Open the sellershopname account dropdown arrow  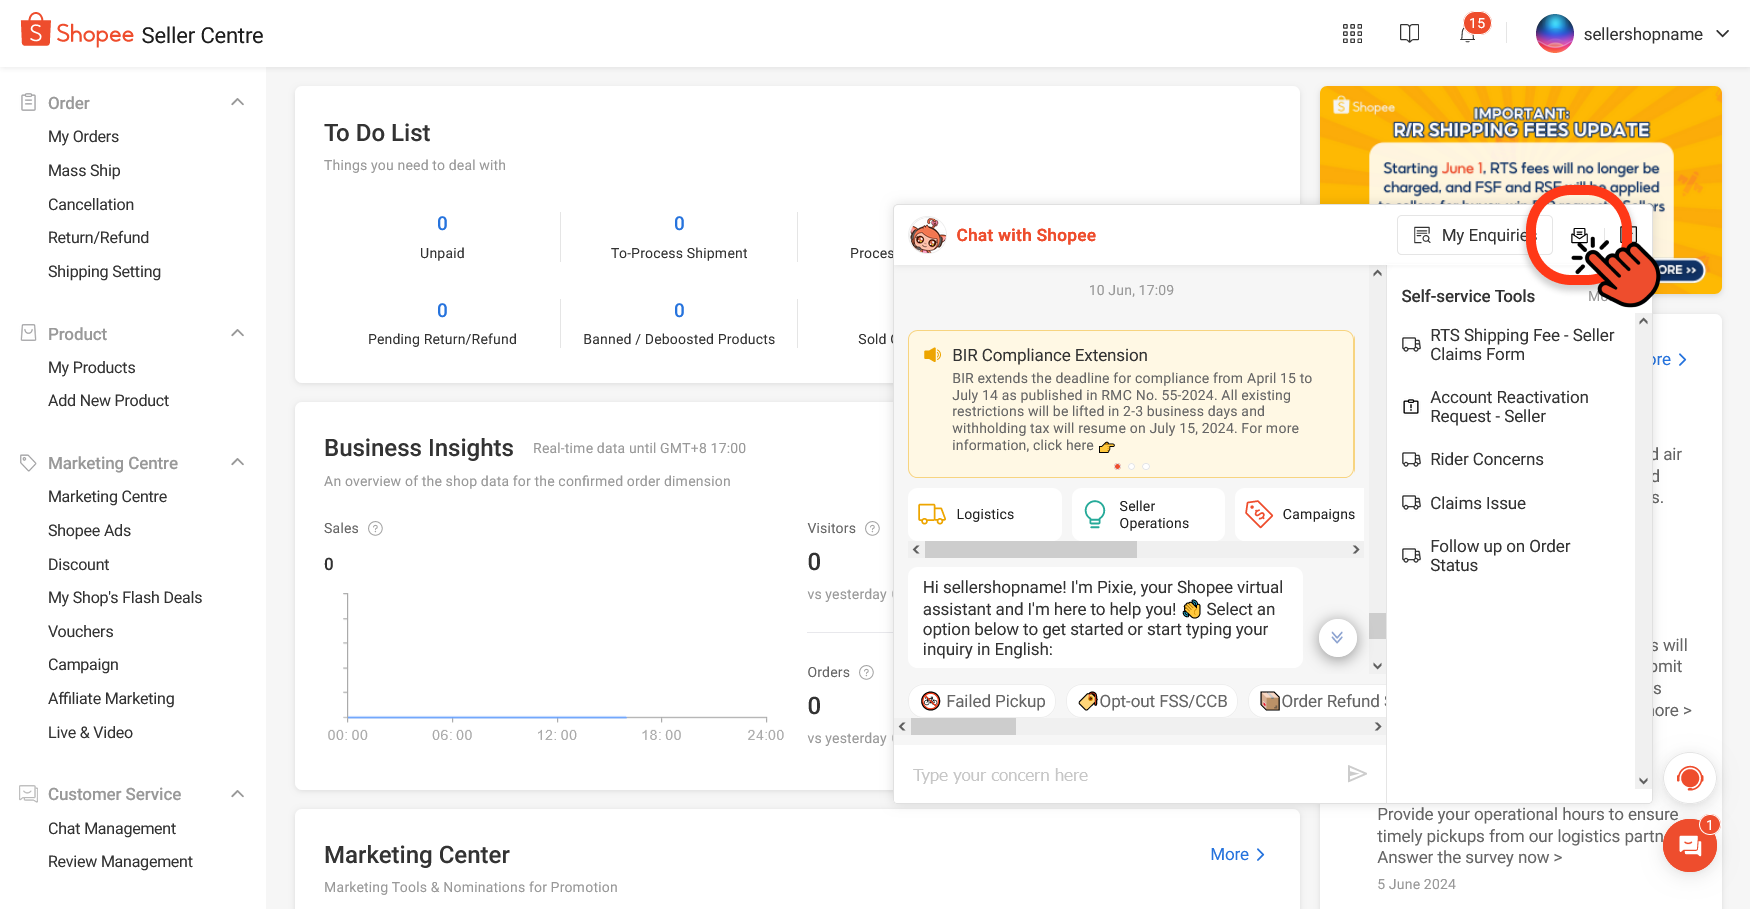coord(1723,34)
